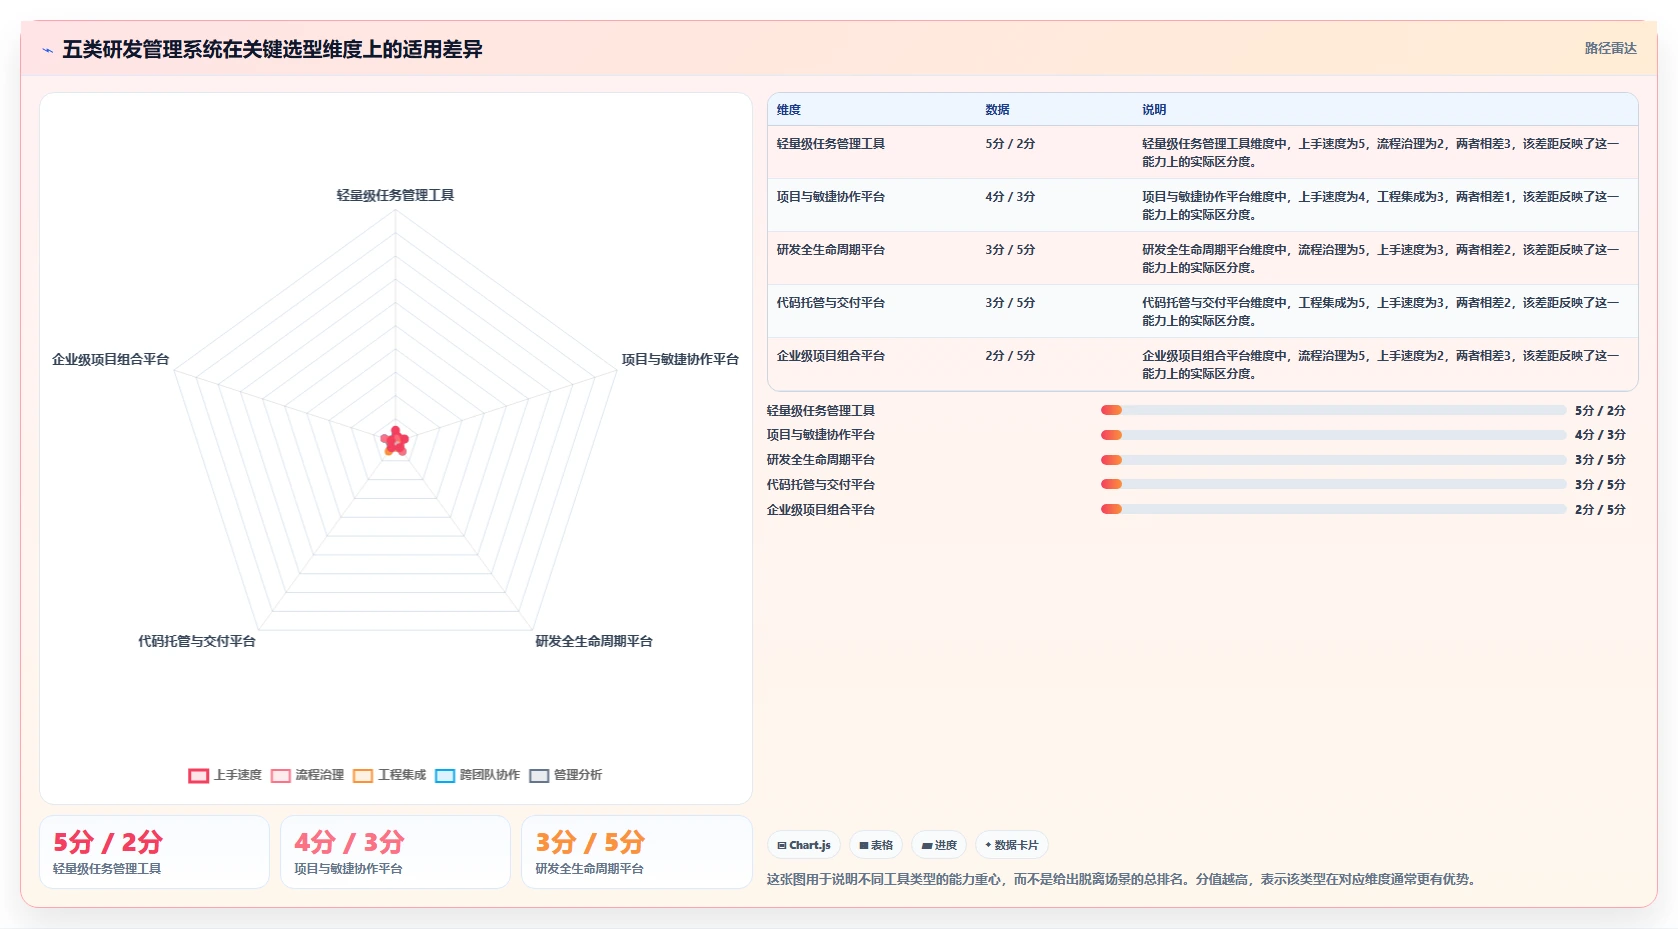Click the radar axis label 代码托管与交付平台
This screenshot has height=929, width=1678.
click(197, 642)
